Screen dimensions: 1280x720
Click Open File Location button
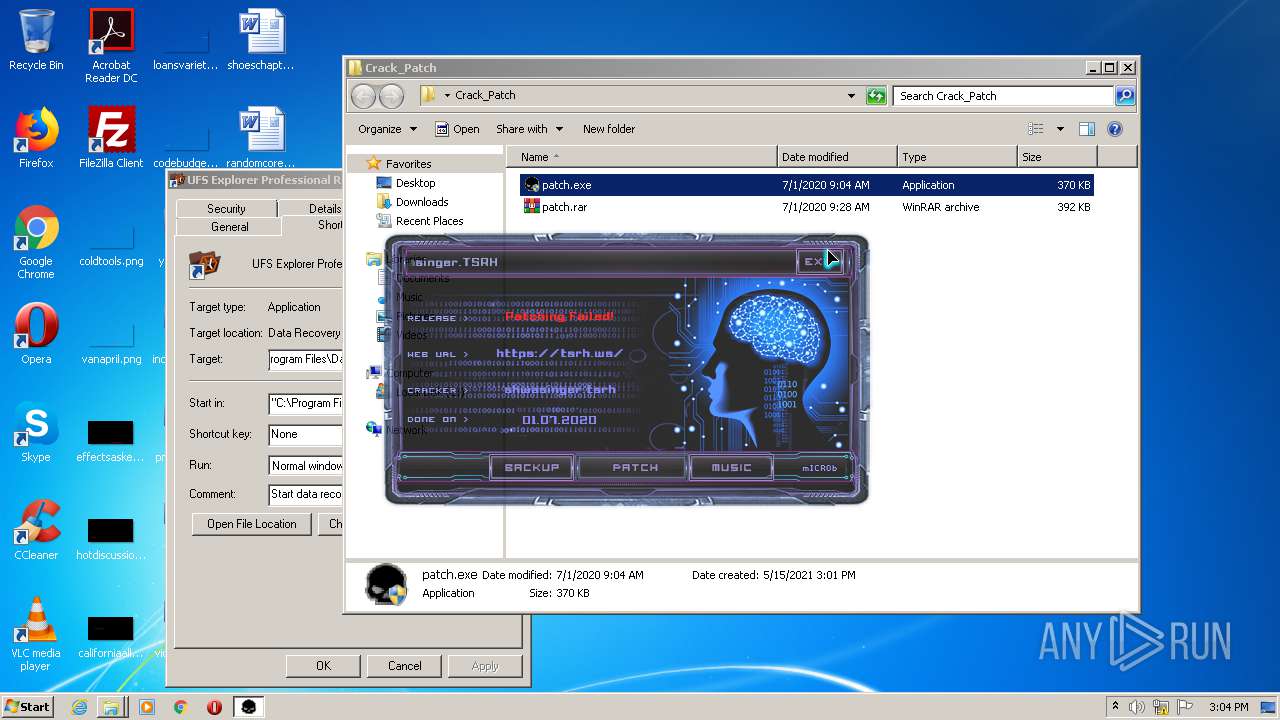click(x=251, y=524)
